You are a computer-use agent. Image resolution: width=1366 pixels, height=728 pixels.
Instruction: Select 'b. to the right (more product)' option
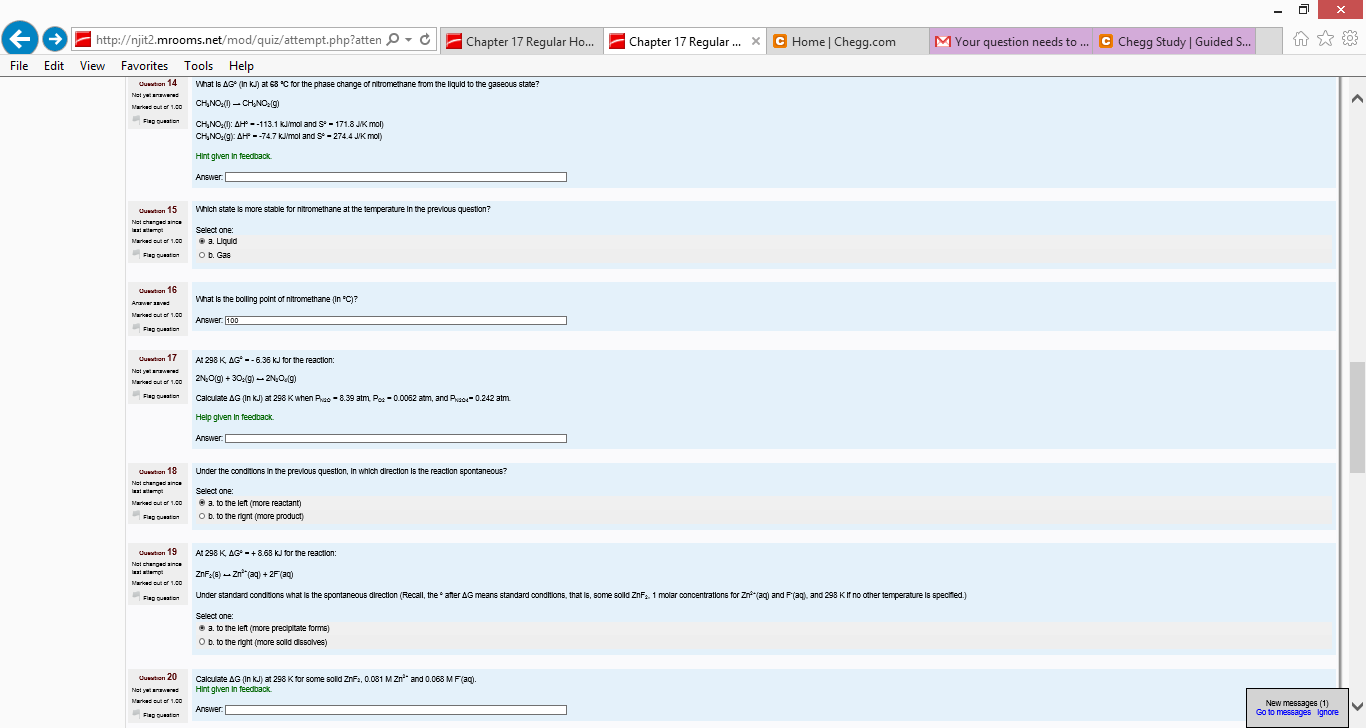pyautogui.click(x=200, y=516)
